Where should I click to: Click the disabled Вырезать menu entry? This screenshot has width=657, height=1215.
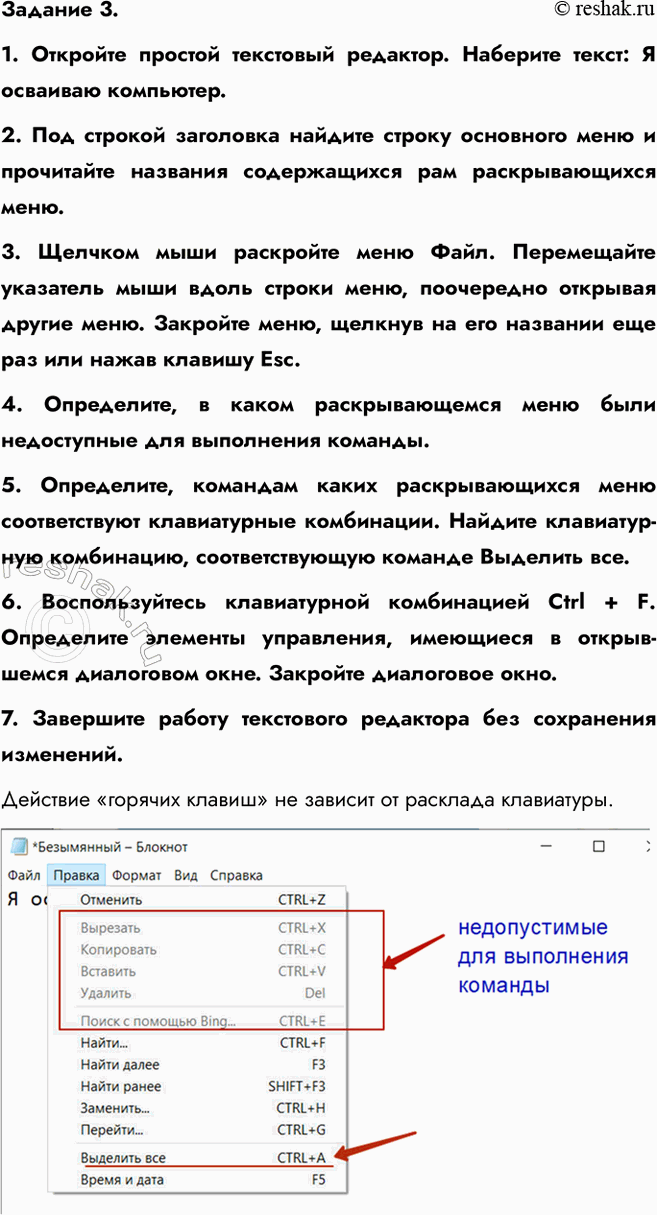coord(110,928)
